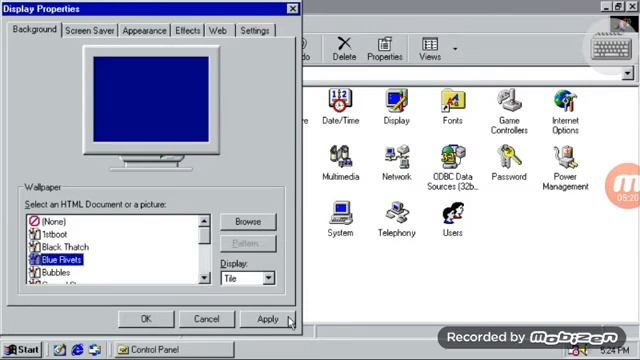Click the channels quick launch icon
The image size is (640, 360).
point(95,350)
